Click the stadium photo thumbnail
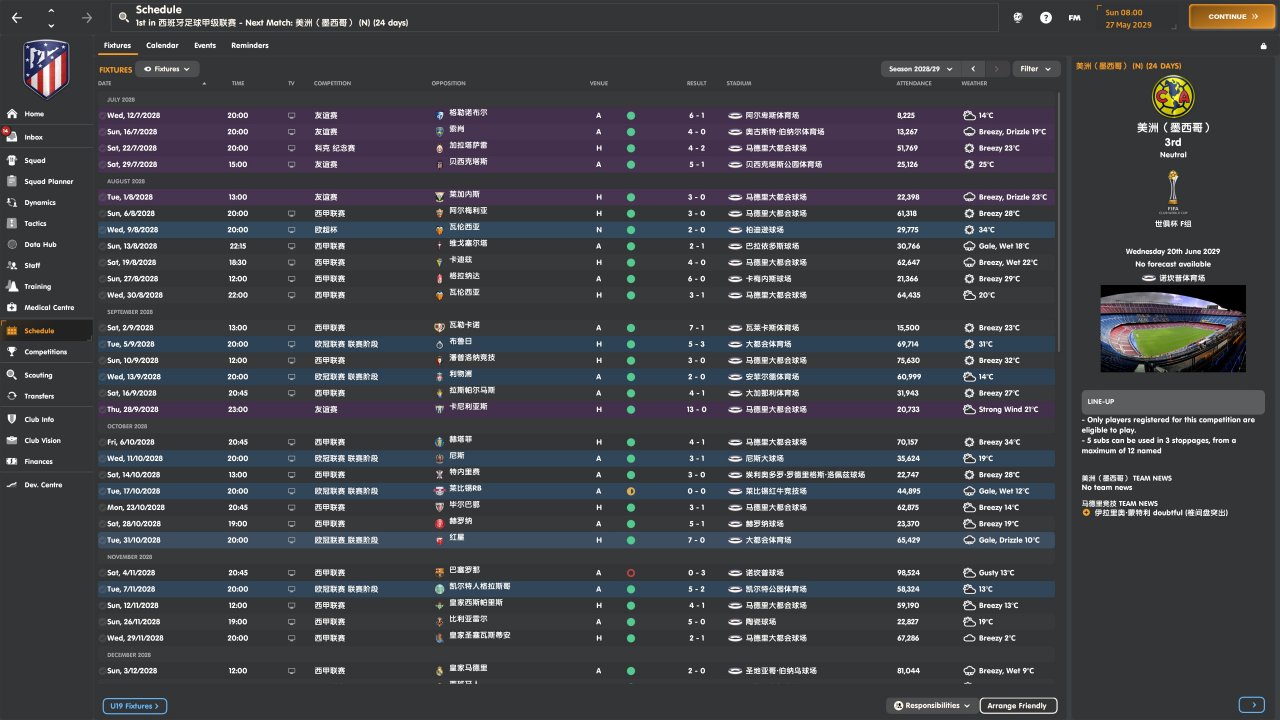The width and height of the screenshot is (1280, 720). pos(1173,328)
